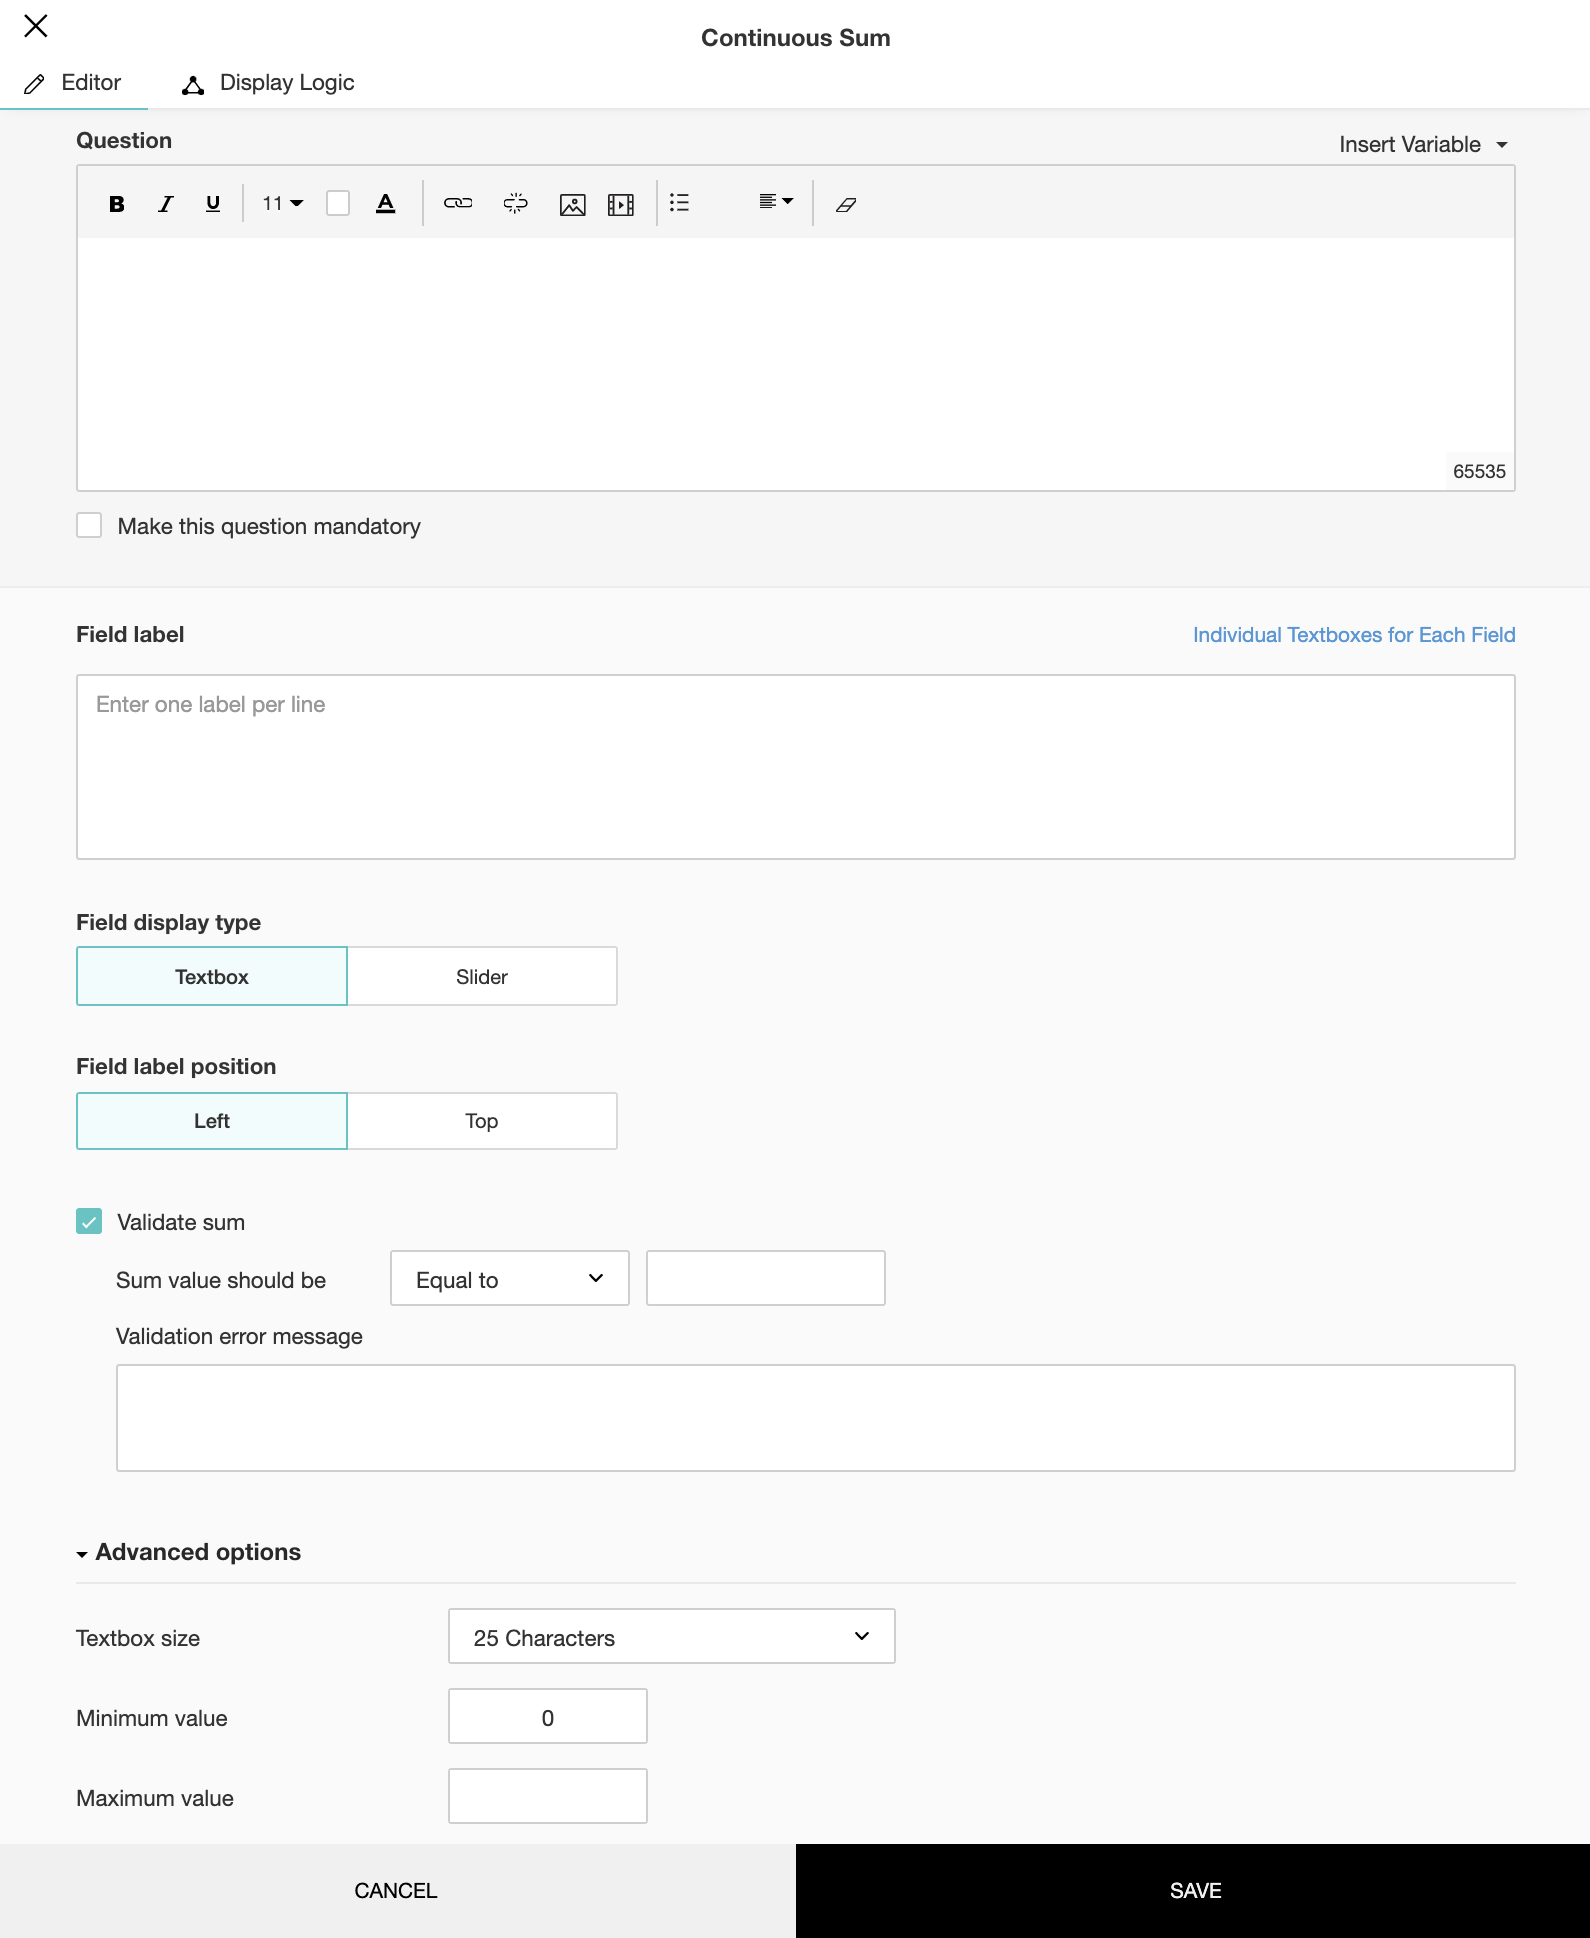This screenshot has width=1590, height=1938.
Task: Click the bulleted list icon
Action: [680, 204]
